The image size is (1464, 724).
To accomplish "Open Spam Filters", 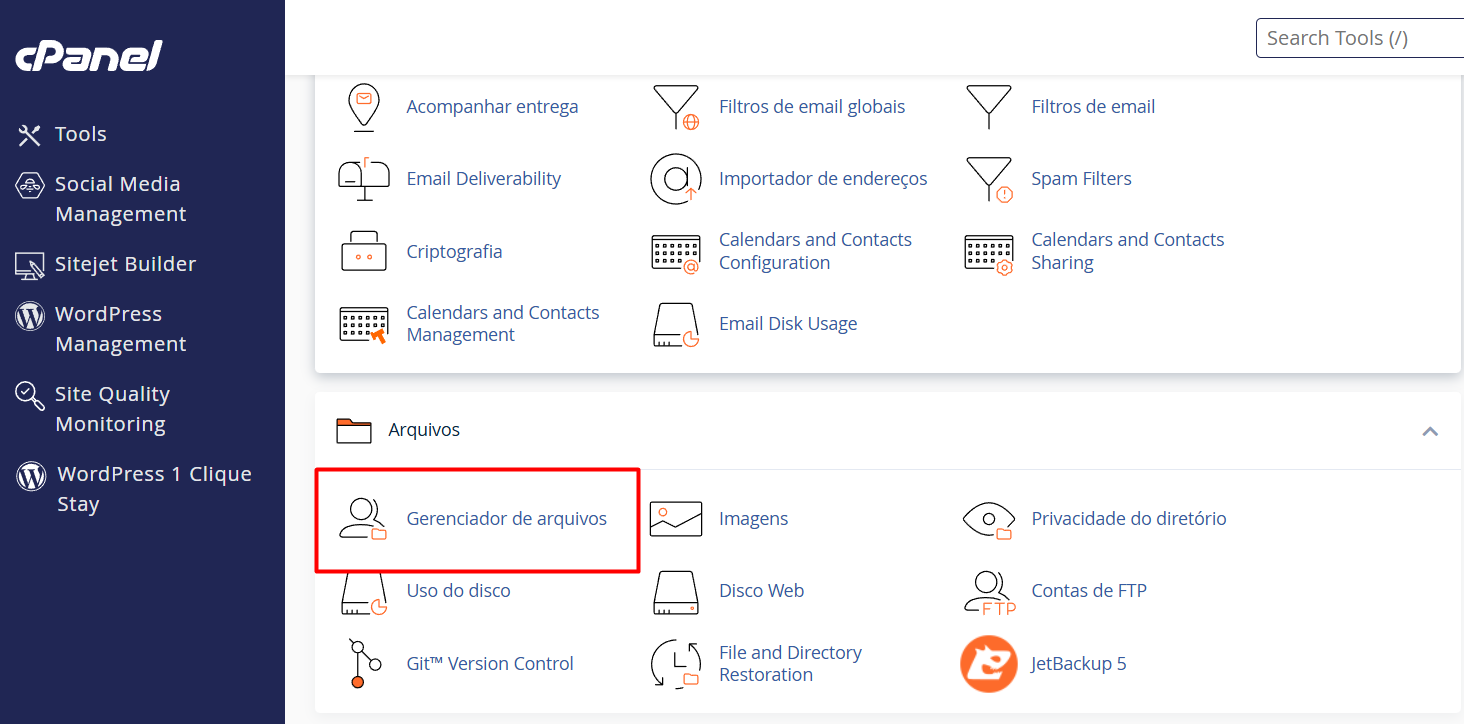I will (1081, 178).
